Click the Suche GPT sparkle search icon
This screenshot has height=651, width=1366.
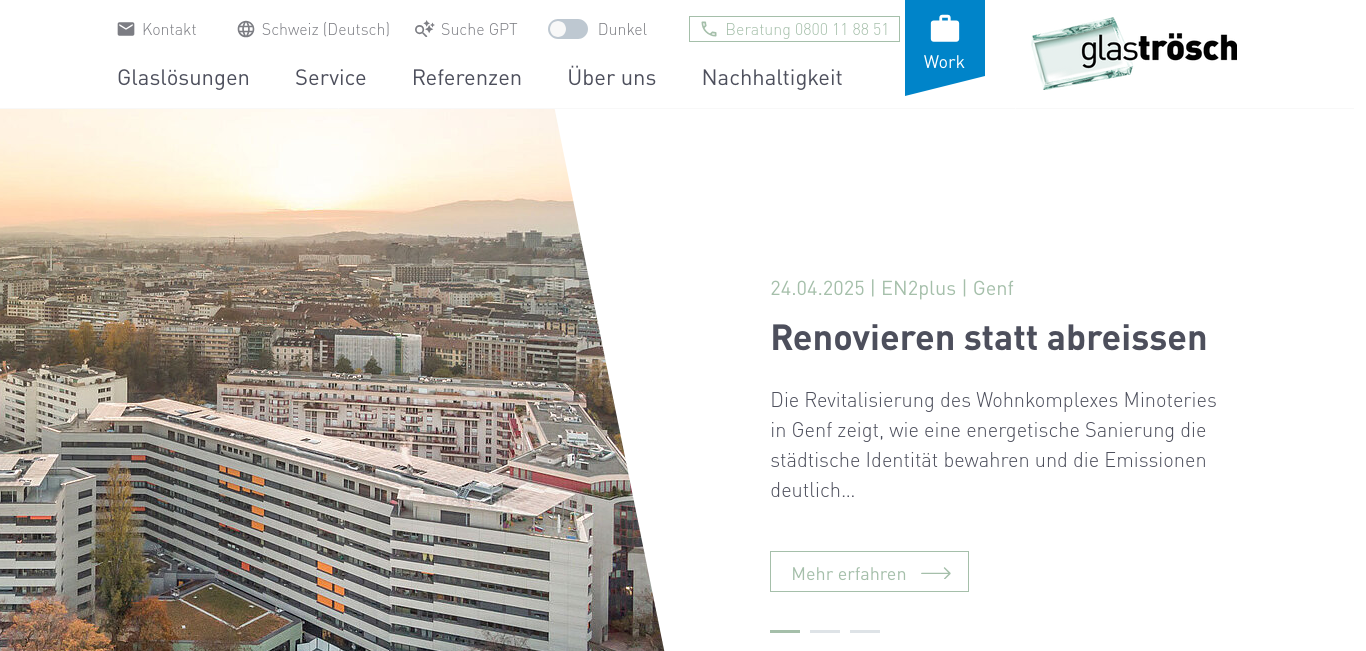(425, 29)
